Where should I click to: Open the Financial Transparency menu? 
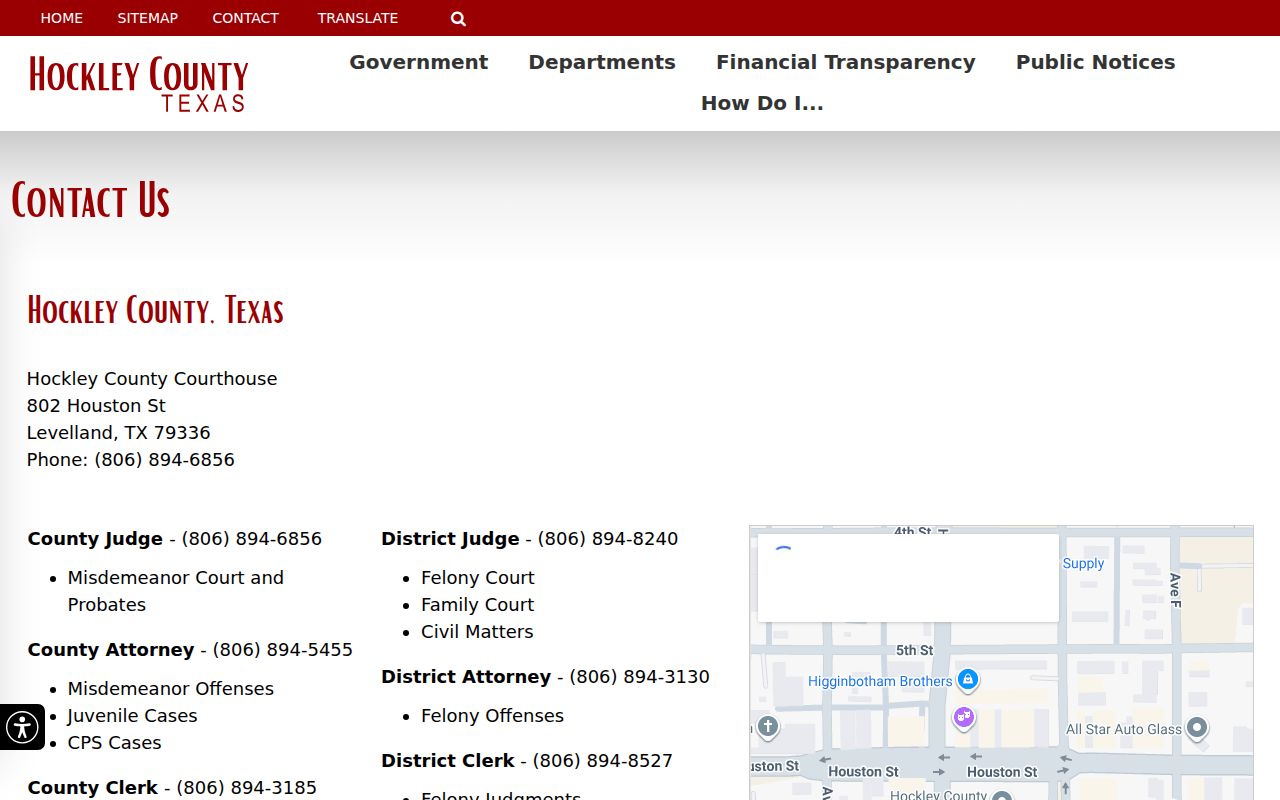click(846, 62)
